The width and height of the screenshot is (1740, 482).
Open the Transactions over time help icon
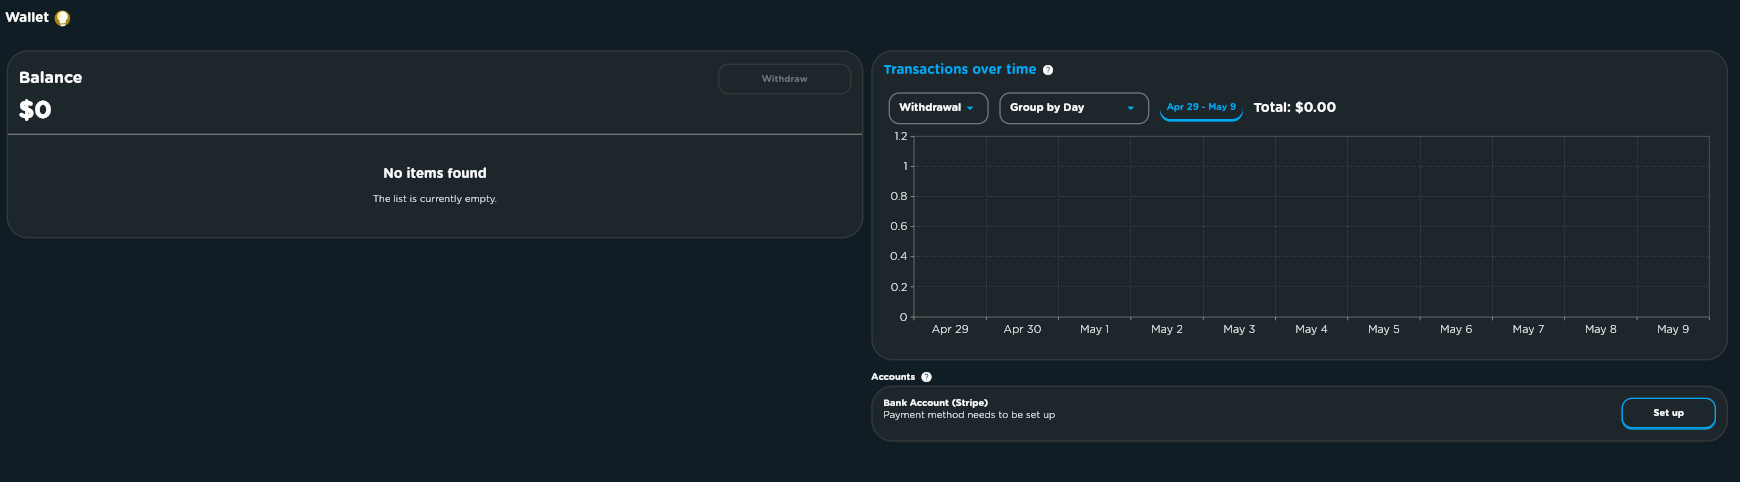1048,70
